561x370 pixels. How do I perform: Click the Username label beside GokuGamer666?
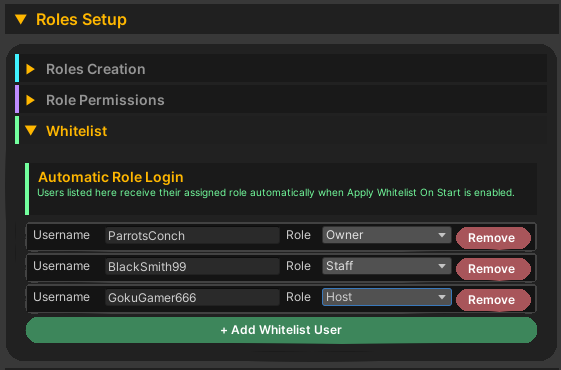[61, 297]
